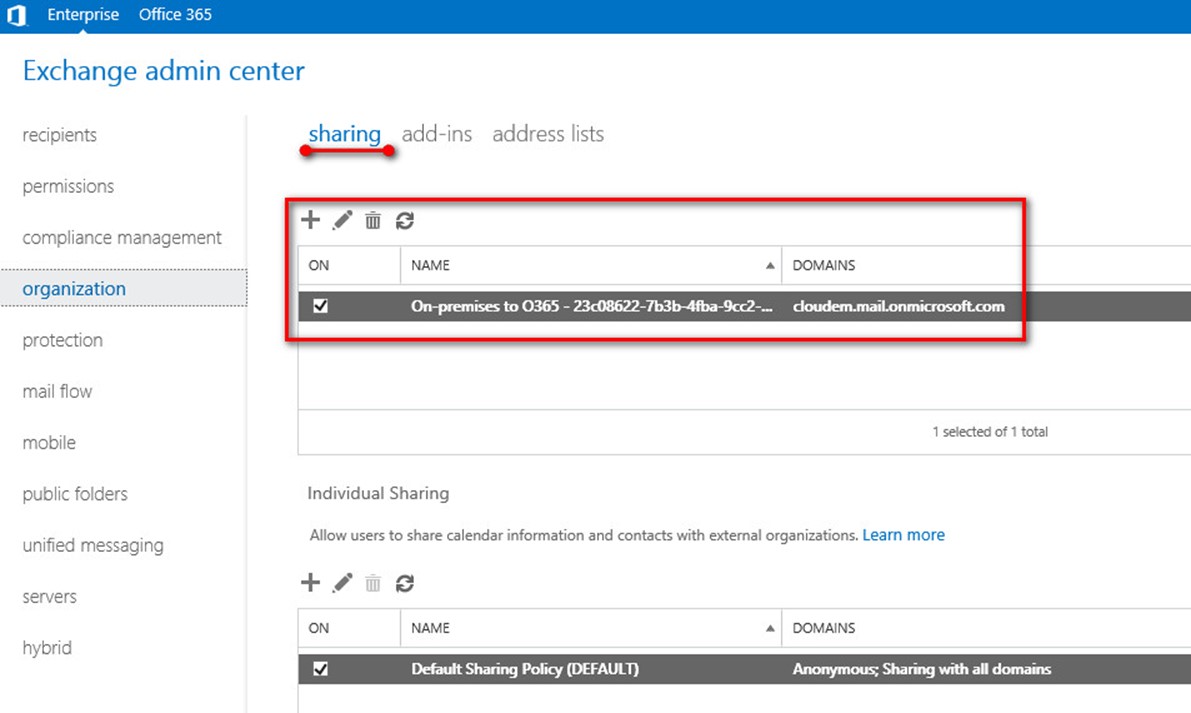1191x713 pixels.
Task: Follow the Learn more link
Action: (x=904, y=535)
